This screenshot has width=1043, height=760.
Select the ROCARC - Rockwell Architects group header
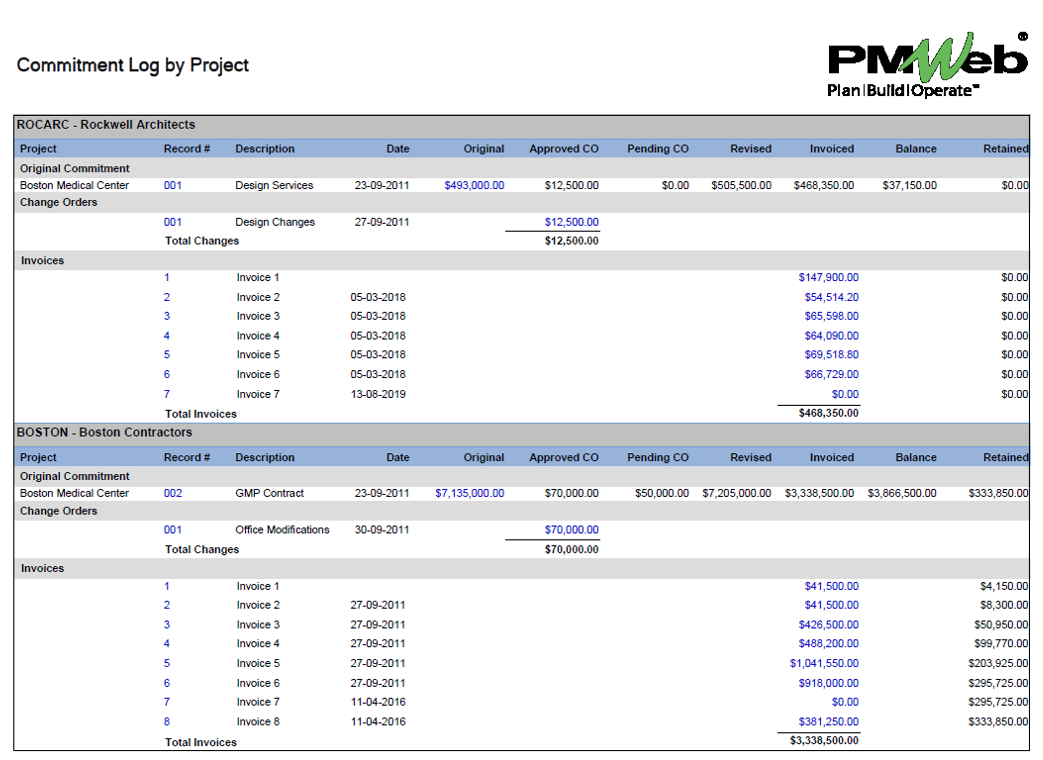tap(522, 125)
